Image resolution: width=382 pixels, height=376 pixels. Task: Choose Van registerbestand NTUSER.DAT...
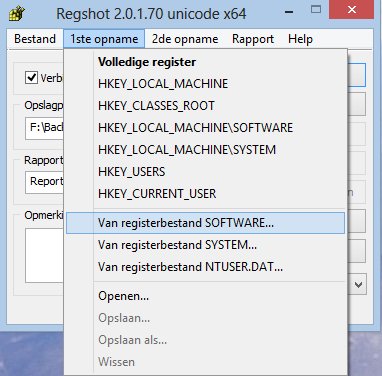[x=205, y=267]
